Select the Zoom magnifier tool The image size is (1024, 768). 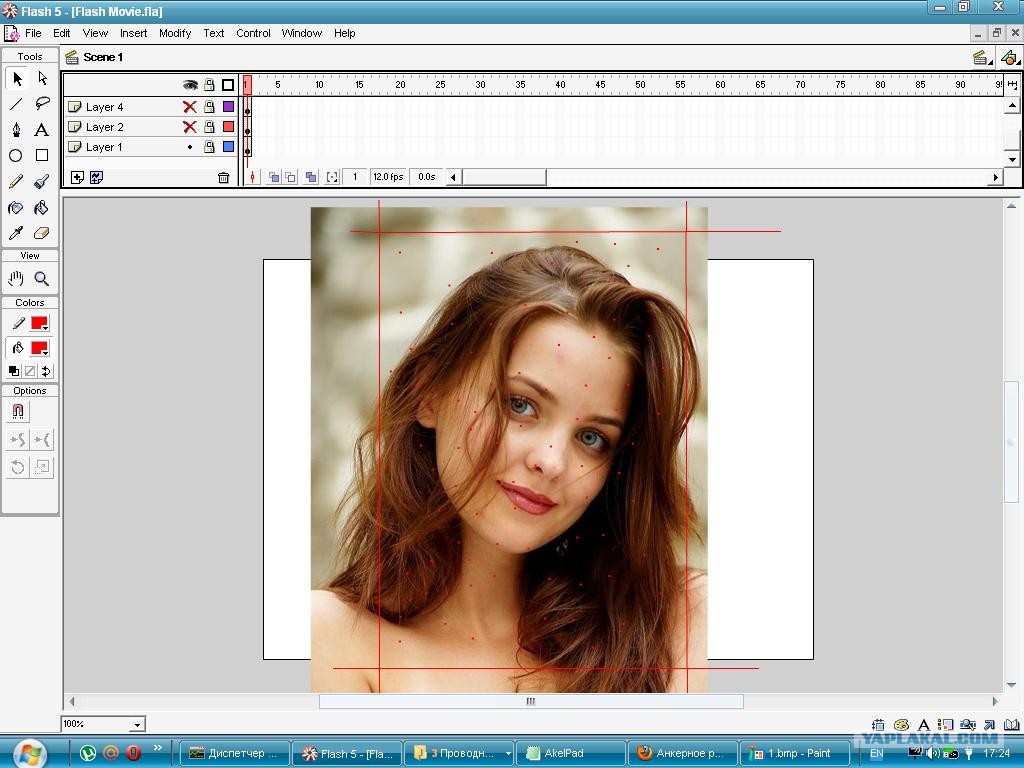(x=42, y=279)
